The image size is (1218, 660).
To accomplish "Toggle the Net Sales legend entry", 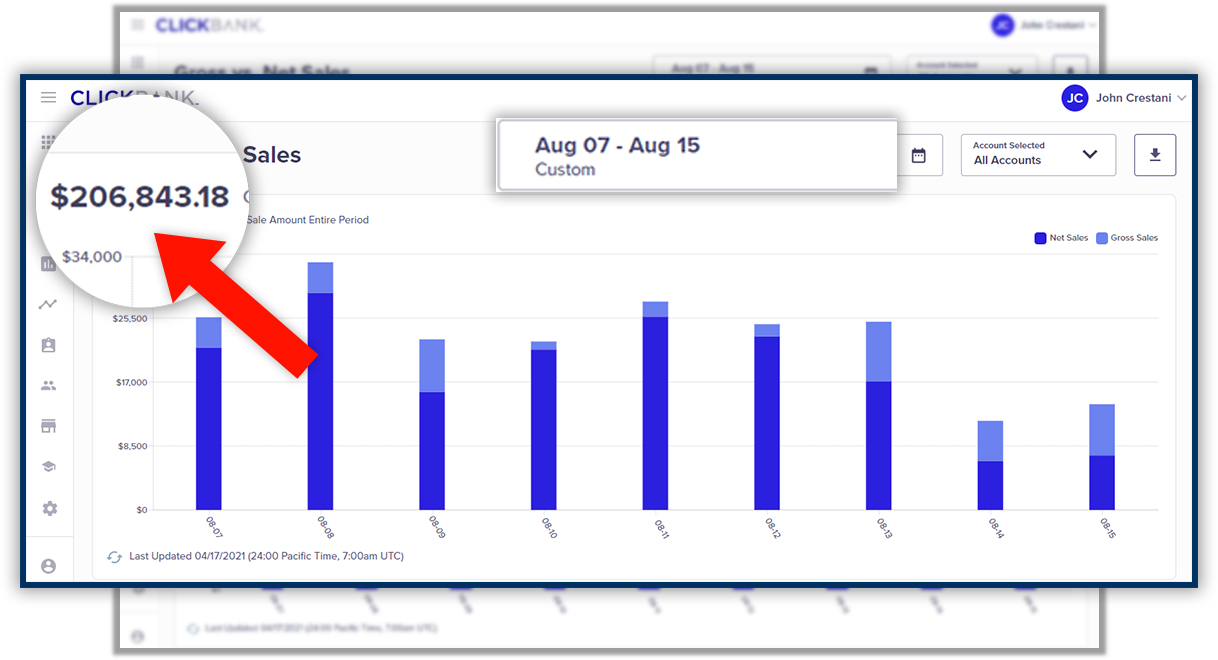I will 1061,238.
